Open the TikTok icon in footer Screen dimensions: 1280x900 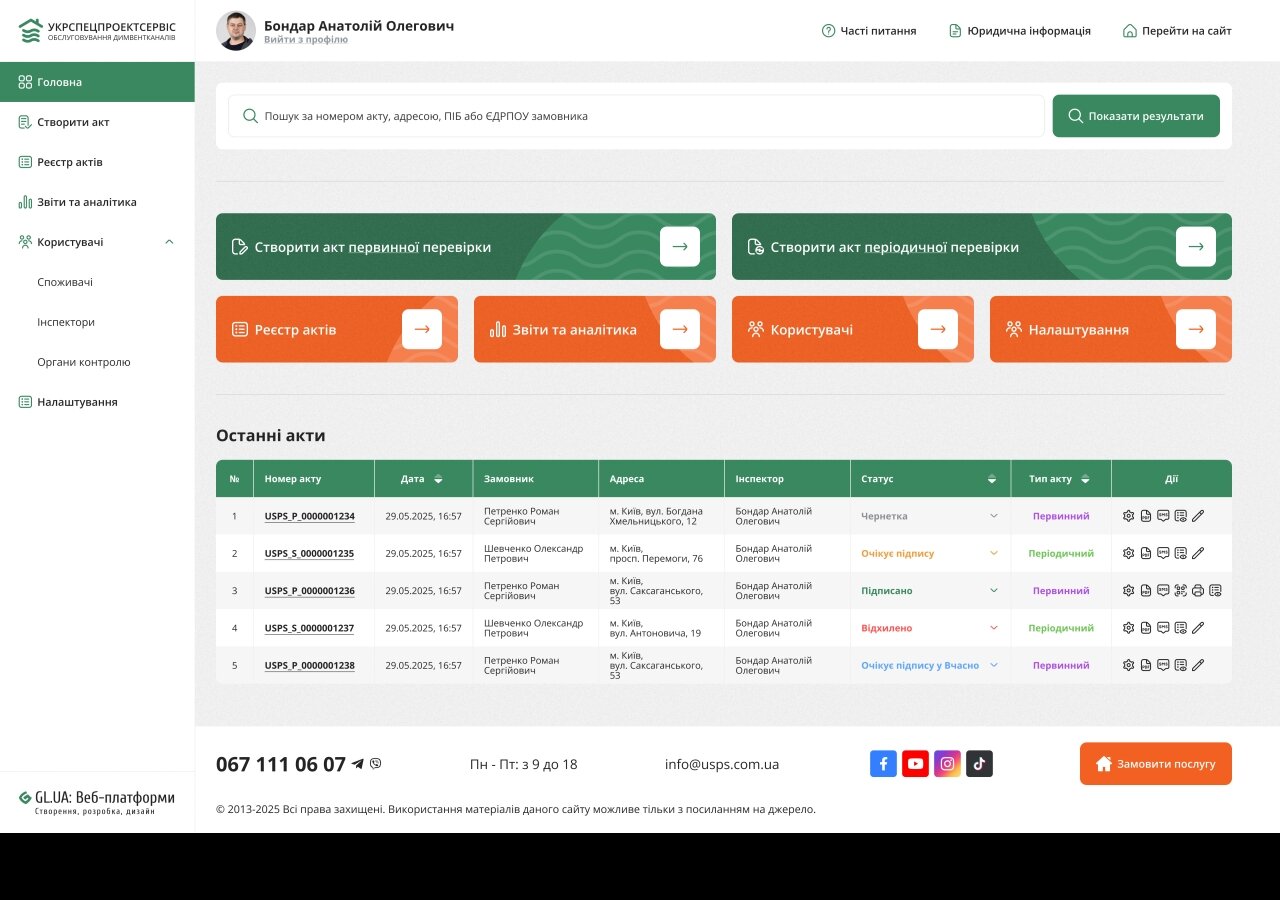[979, 764]
